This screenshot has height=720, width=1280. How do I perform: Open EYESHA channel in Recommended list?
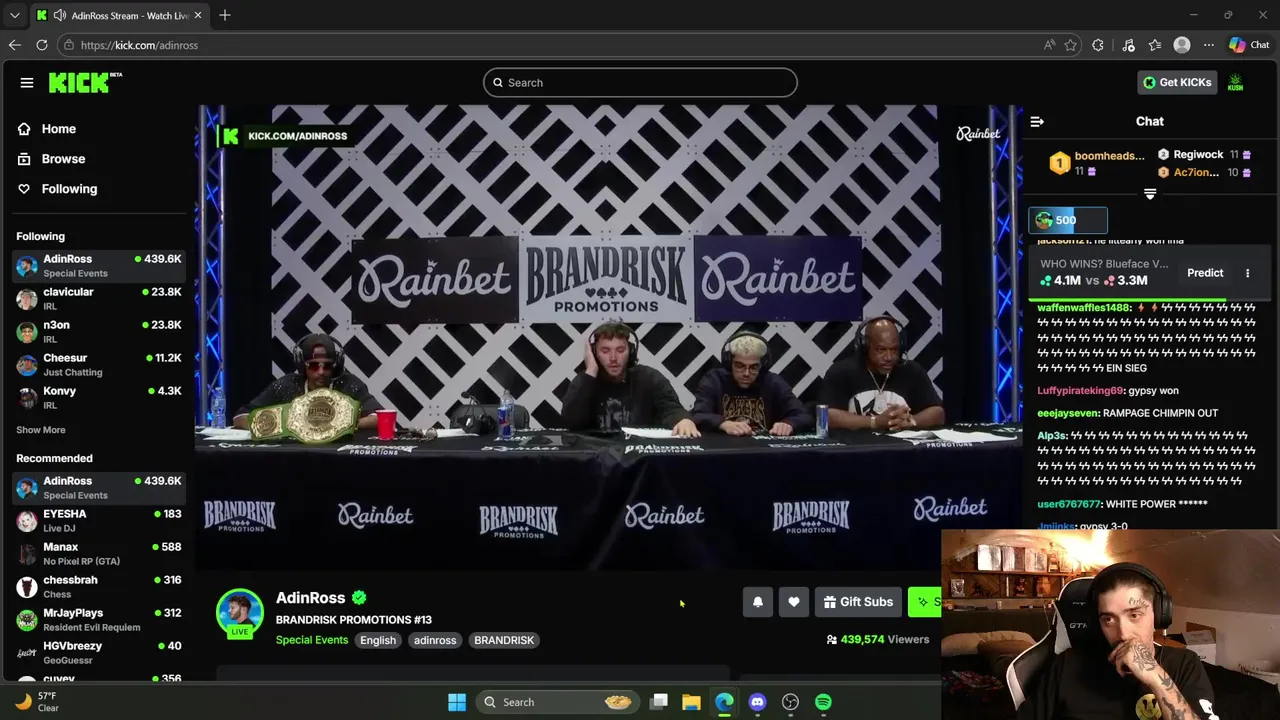click(98, 520)
